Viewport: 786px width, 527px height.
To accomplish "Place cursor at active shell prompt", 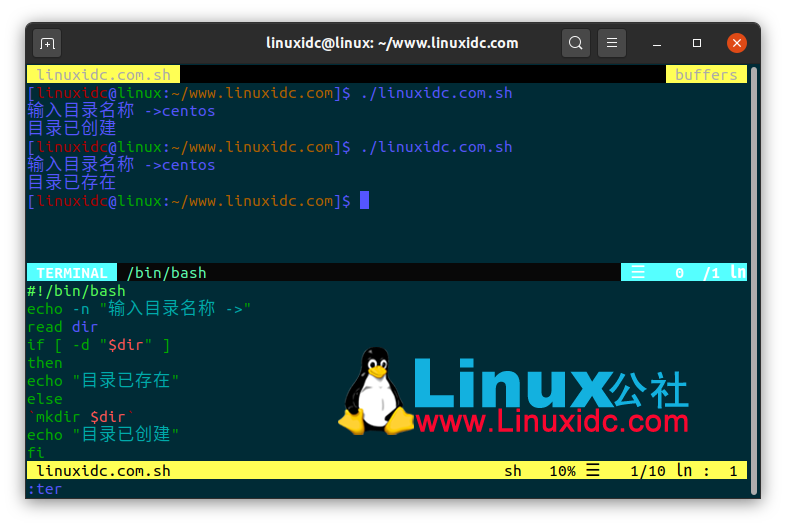I will (x=364, y=200).
